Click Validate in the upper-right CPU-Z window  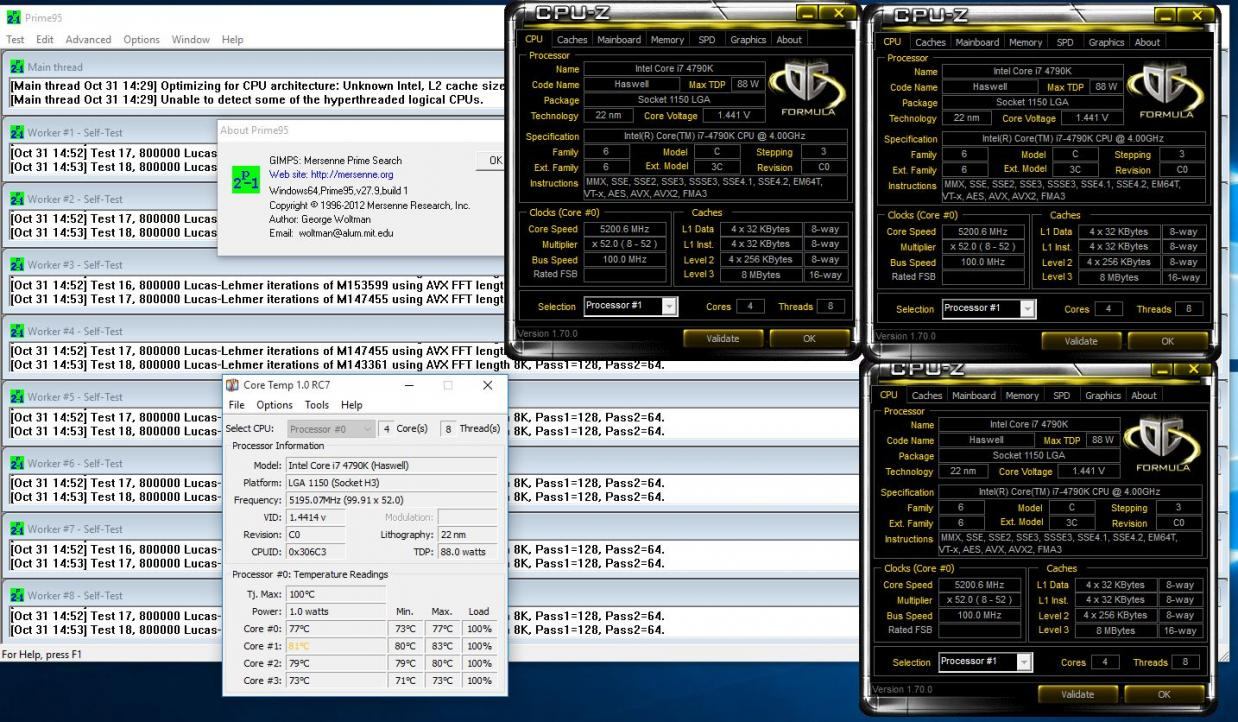[1081, 341]
